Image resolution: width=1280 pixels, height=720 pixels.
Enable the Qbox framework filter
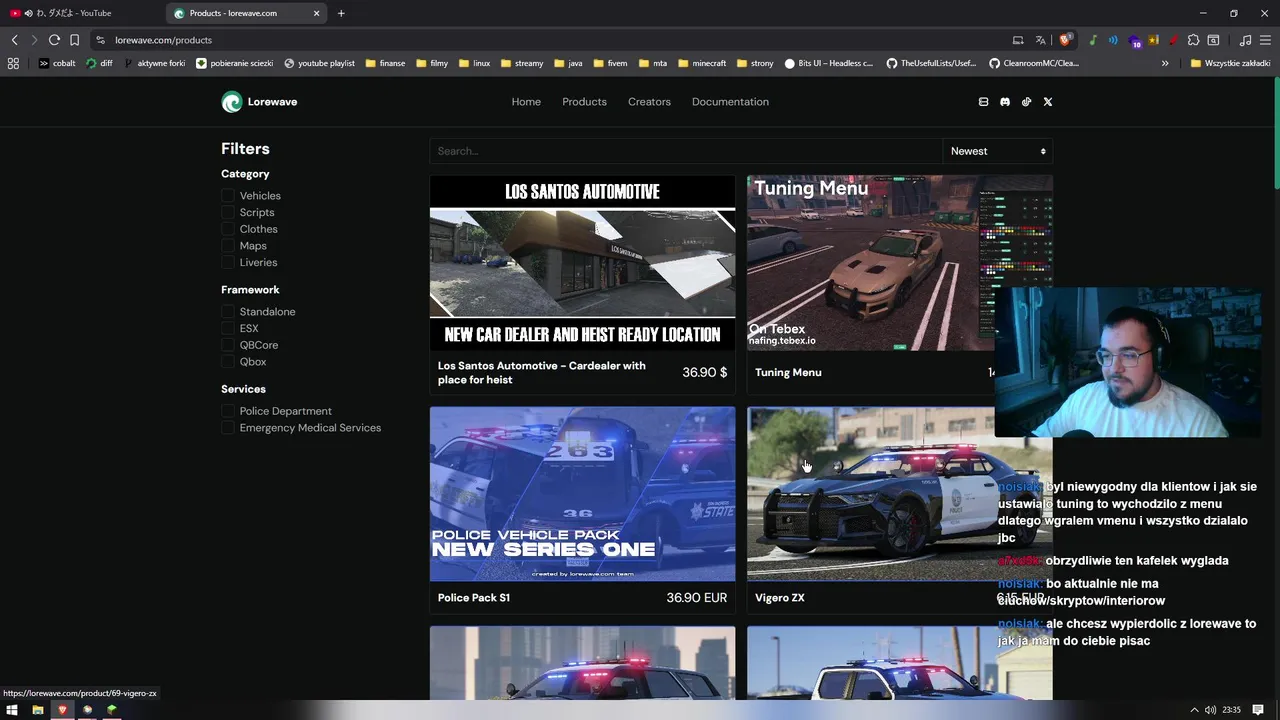[x=228, y=362]
